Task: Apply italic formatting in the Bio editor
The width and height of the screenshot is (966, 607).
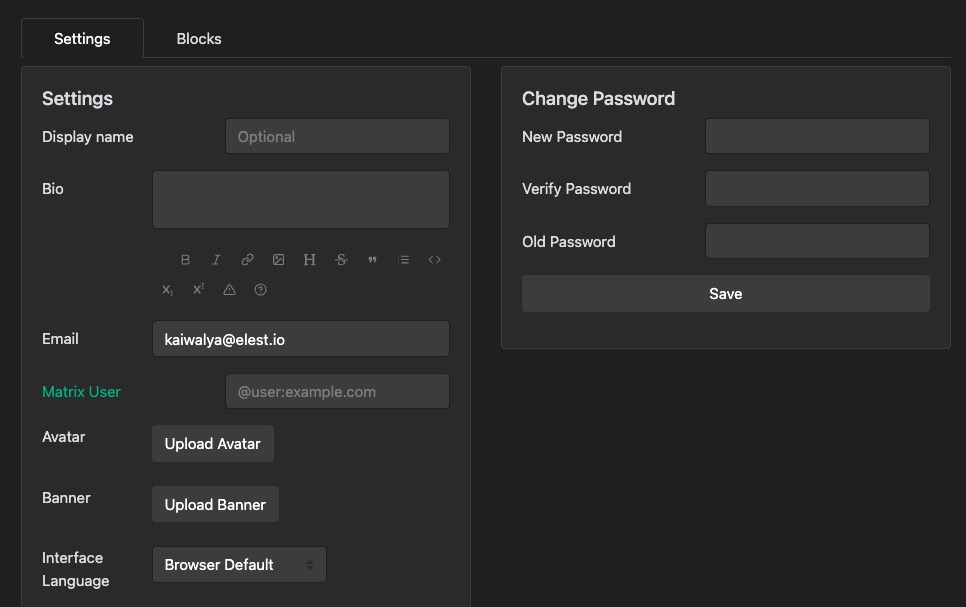Action: point(216,259)
